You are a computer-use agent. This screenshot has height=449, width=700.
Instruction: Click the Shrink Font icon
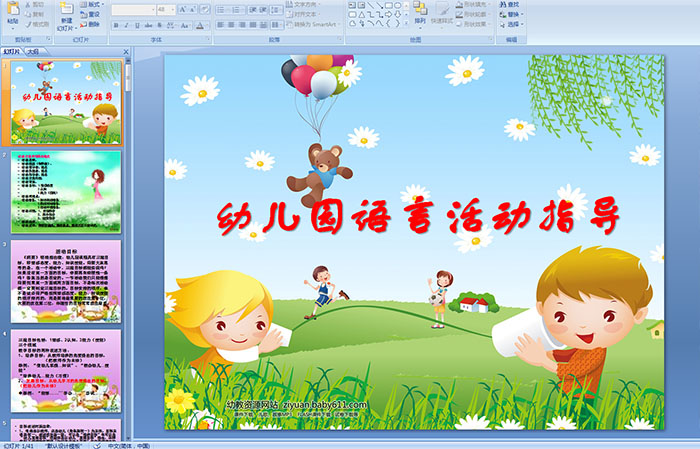[x=193, y=9]
